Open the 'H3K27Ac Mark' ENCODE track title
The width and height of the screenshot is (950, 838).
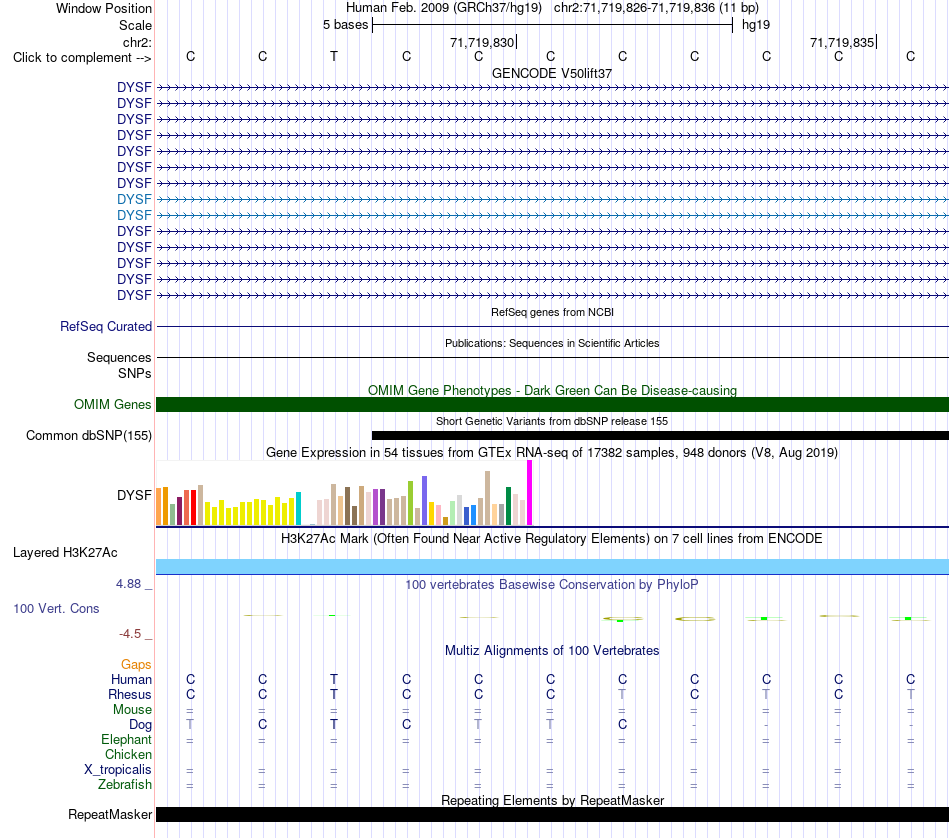(552, 539)
